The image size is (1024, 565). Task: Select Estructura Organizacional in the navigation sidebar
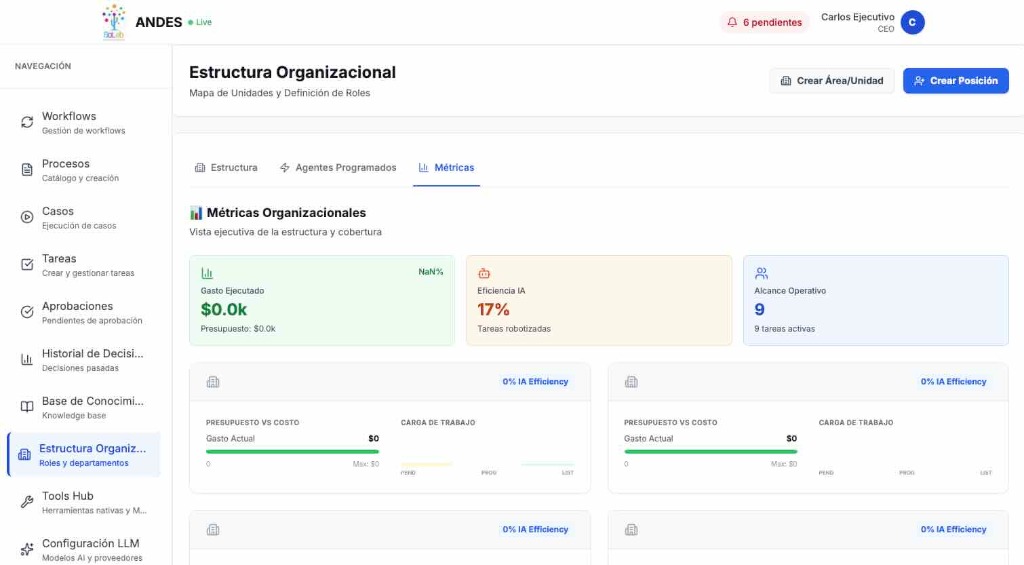point(84,455)
